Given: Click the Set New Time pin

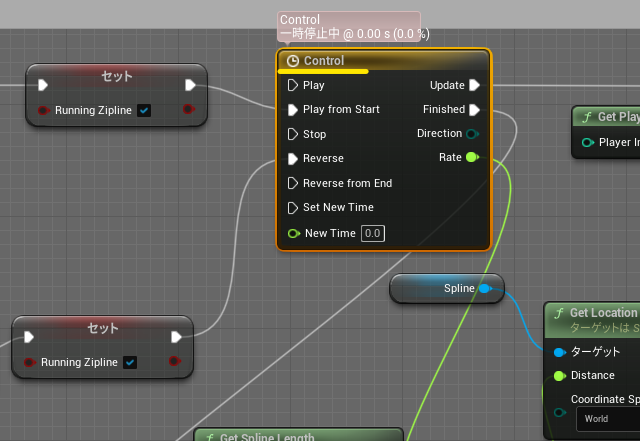Looking at the screenshot, I should [293, 208].
